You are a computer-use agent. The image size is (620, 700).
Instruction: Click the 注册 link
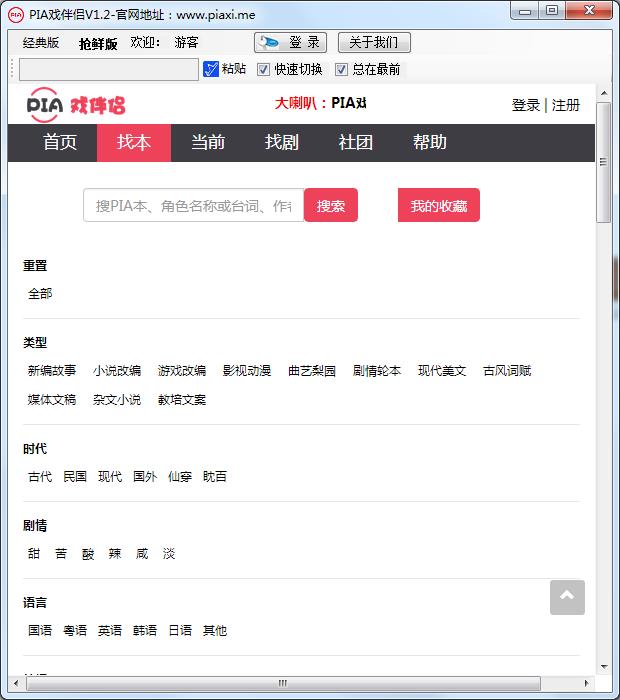(566, 105)
